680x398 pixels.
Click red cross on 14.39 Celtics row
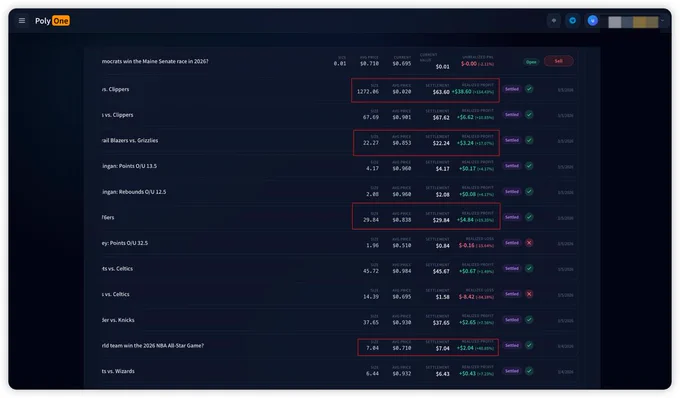tap(529, 294)
